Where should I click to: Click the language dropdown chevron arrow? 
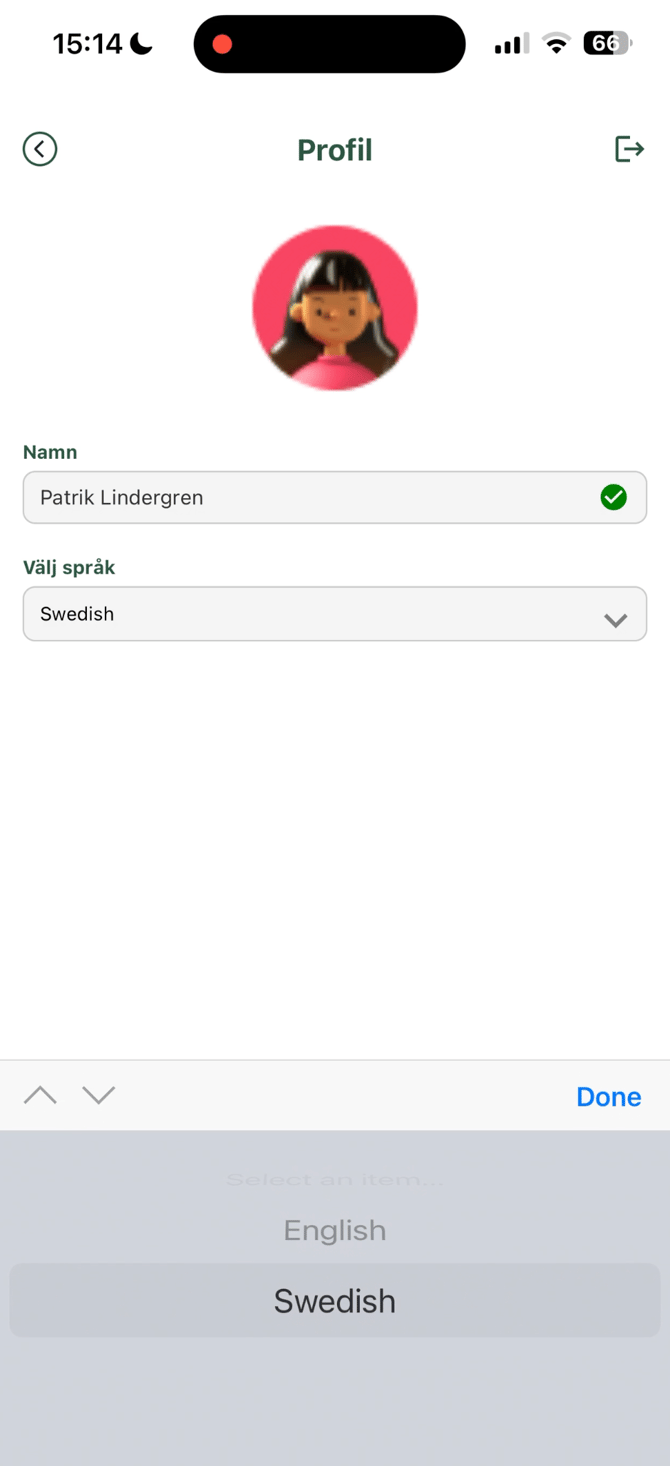point(616,620)
